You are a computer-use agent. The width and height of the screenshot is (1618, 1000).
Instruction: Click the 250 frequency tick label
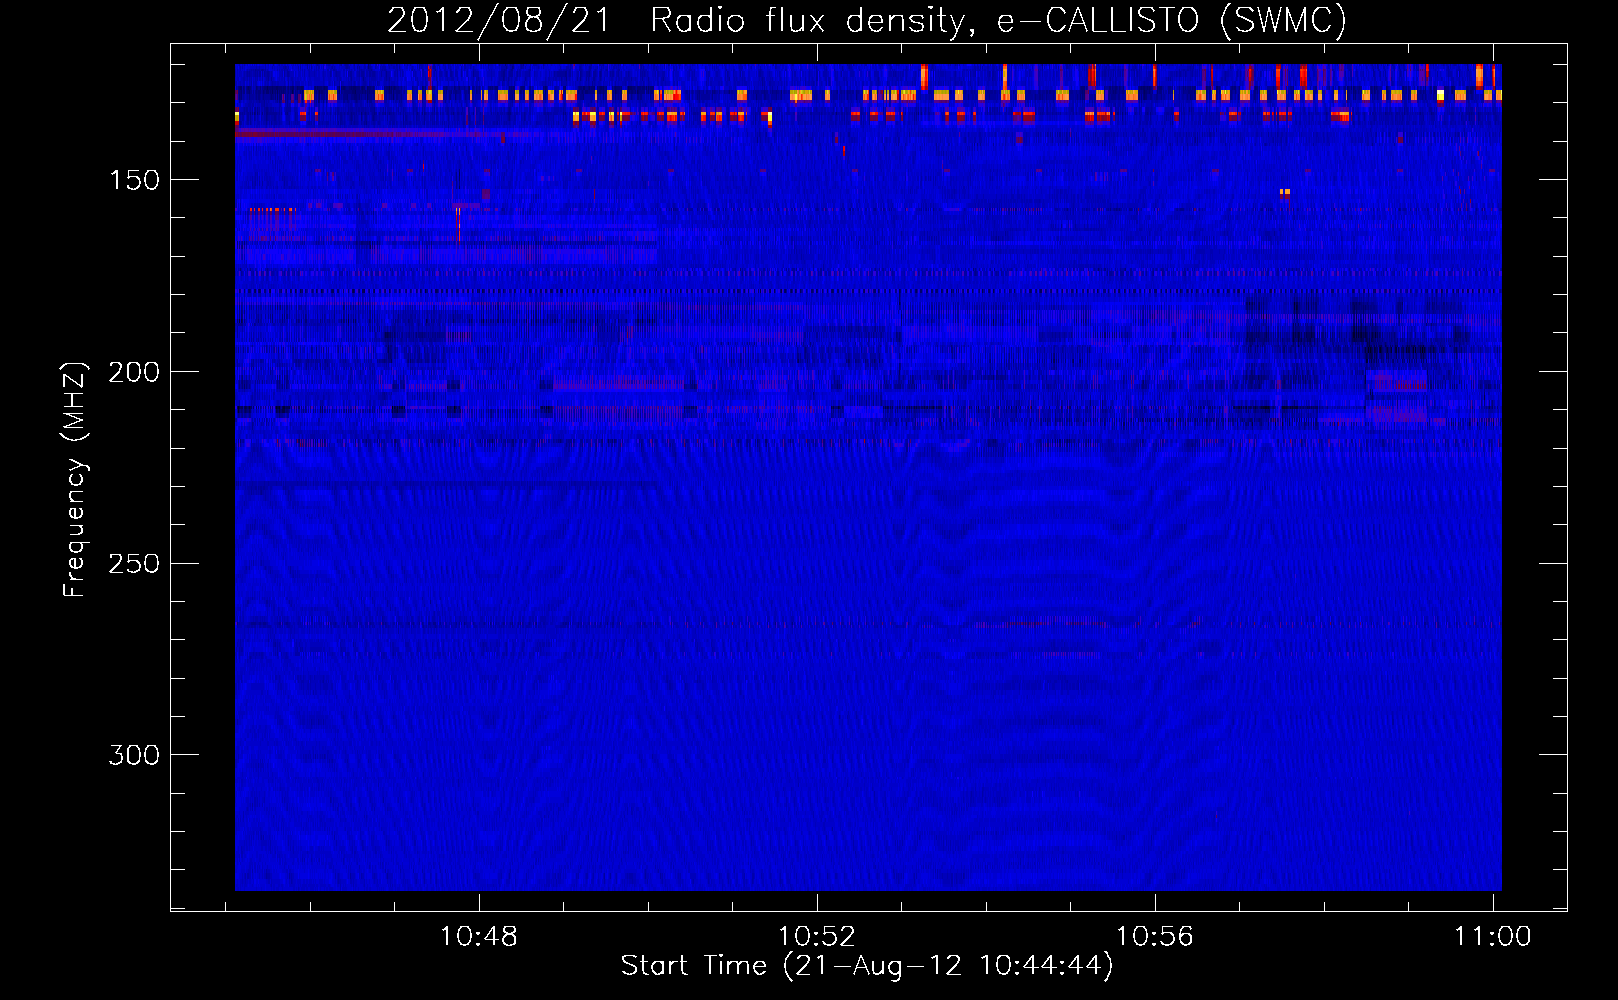[134, 563]
